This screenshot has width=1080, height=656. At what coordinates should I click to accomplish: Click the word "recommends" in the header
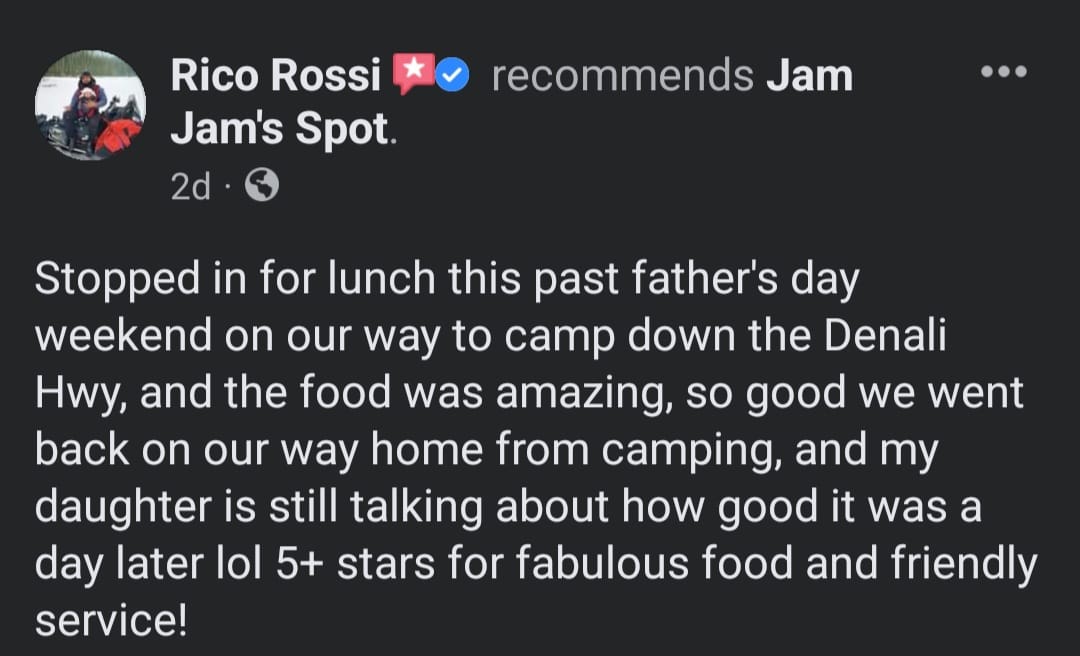622,76
